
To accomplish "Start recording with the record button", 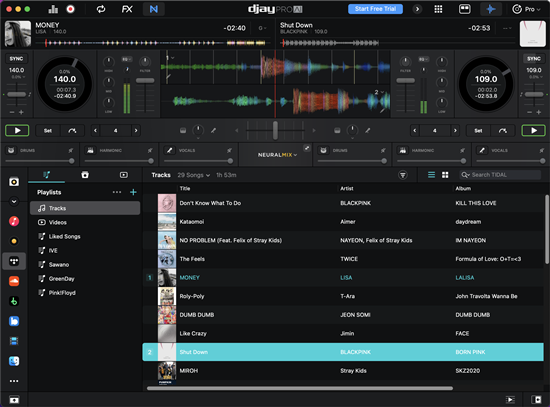I will coord(71,9).
